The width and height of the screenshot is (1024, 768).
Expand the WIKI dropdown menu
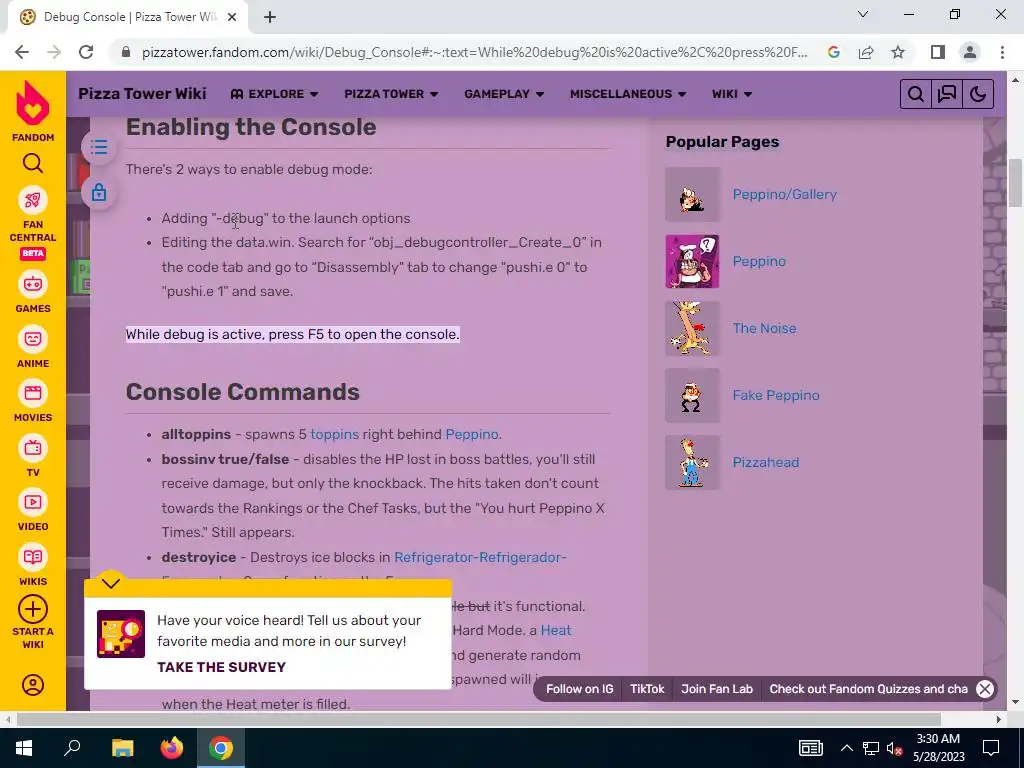tap(732, 94)
